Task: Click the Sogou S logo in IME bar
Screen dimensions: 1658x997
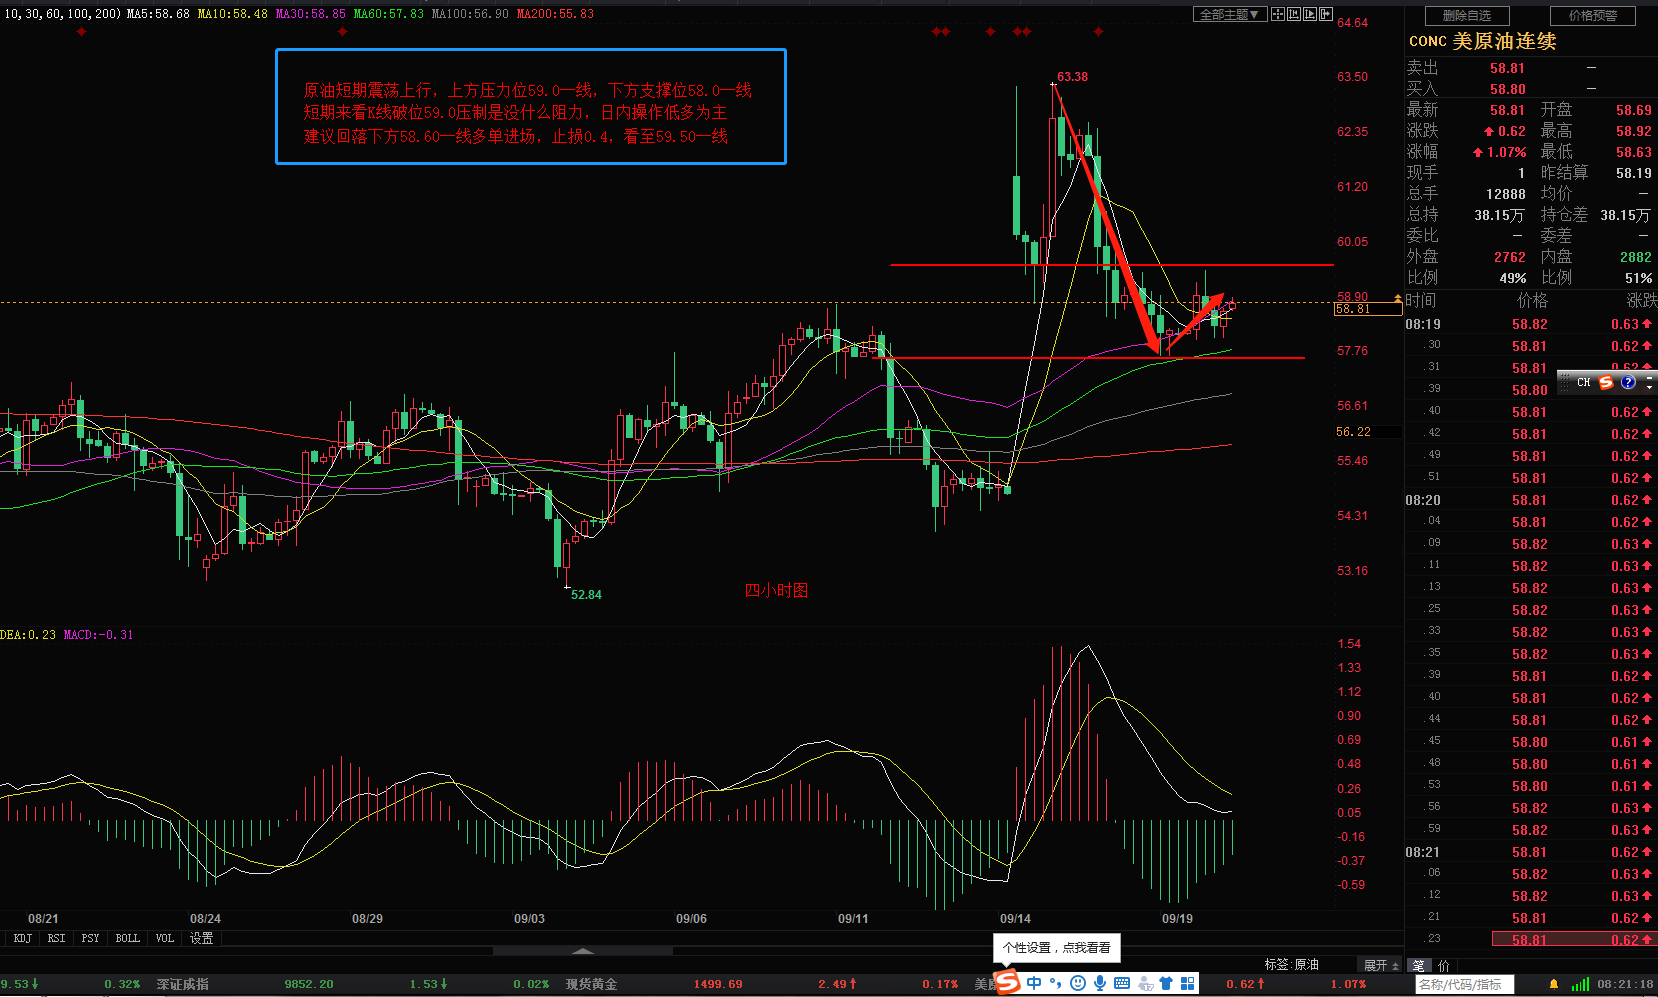Action: [1007, 982]
